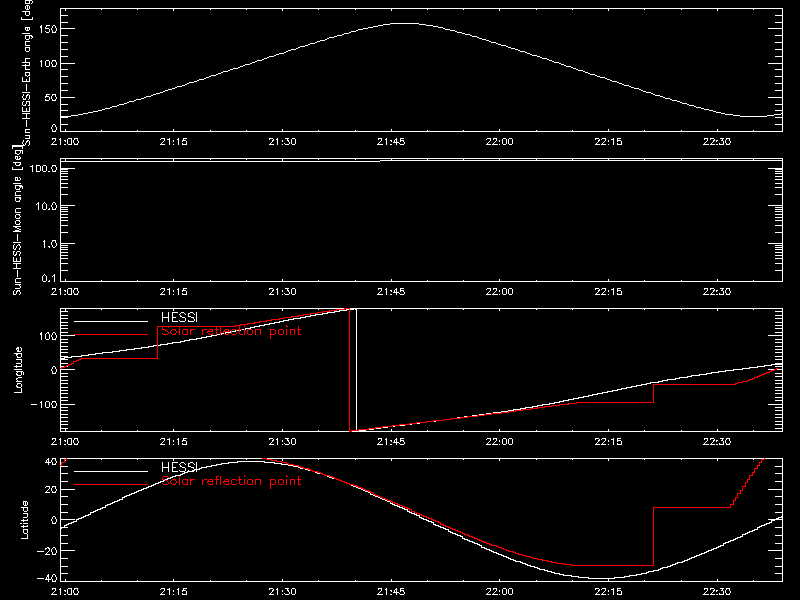Click 22:00 time label under Earth angle plot
Viewport: 800px width, 600px height.
pyautogui.click(x=499, y=142)
